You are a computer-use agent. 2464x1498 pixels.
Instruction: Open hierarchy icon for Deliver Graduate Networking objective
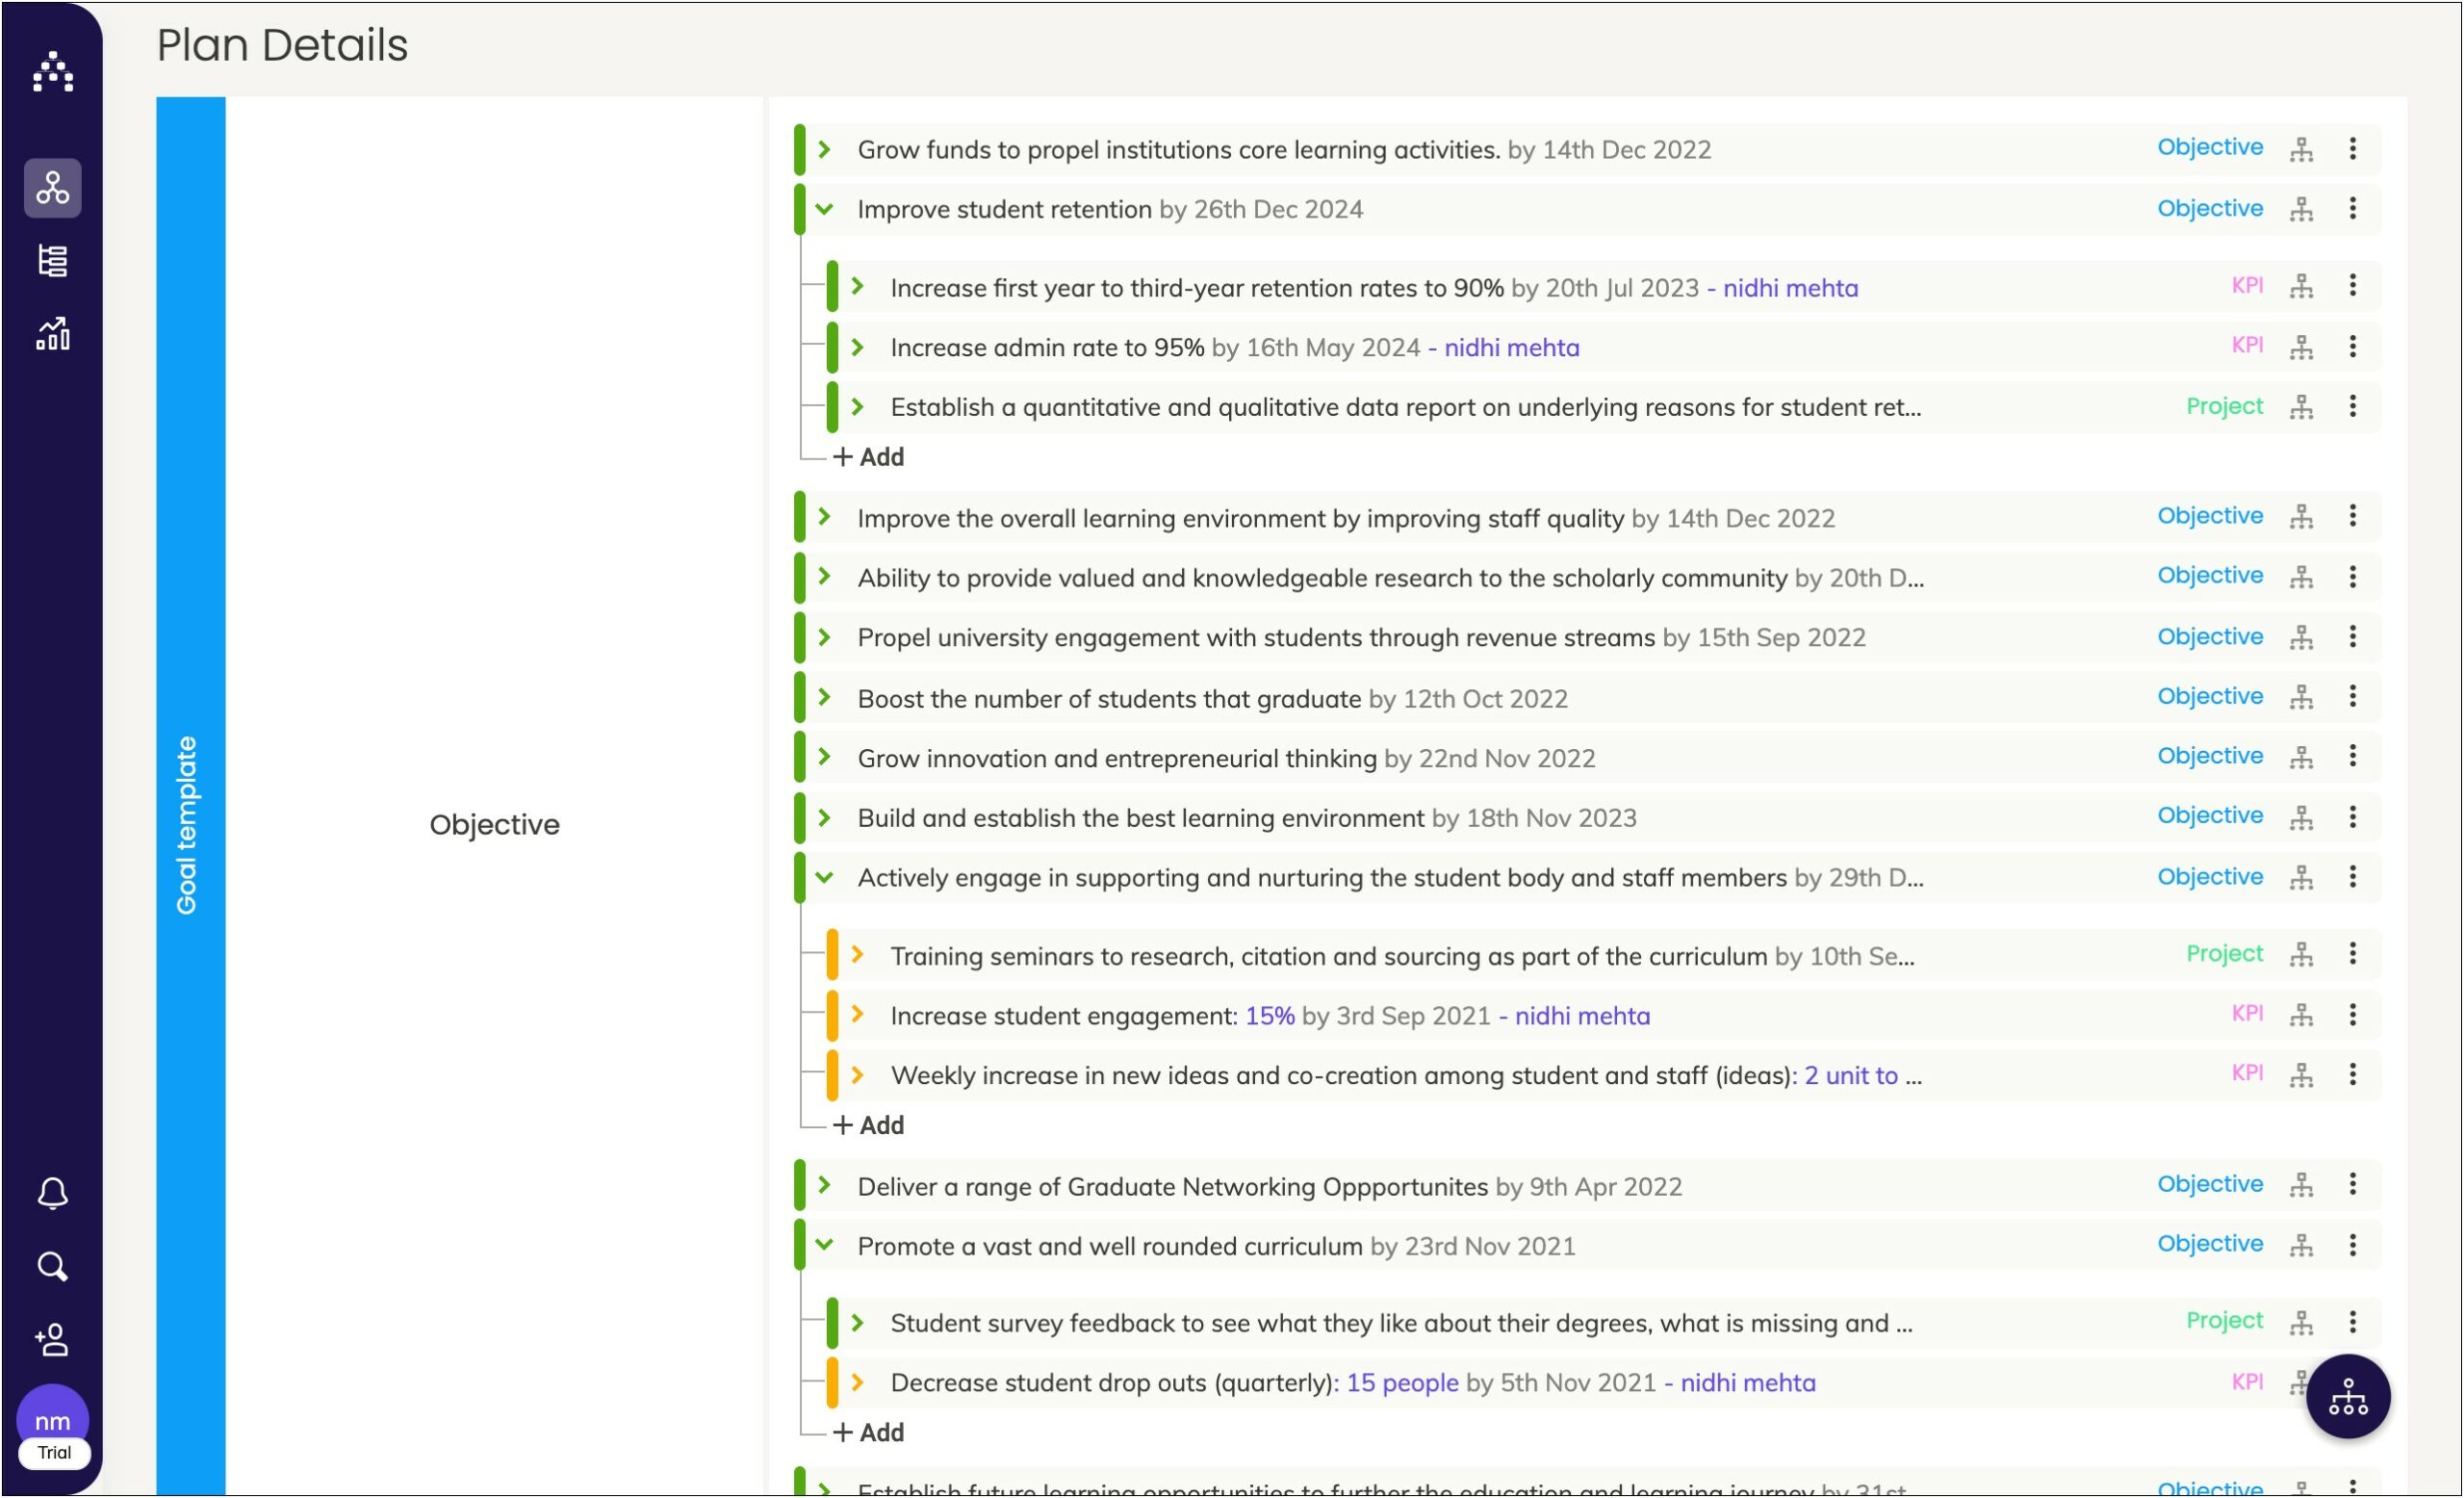[x=2301, y=1185]
